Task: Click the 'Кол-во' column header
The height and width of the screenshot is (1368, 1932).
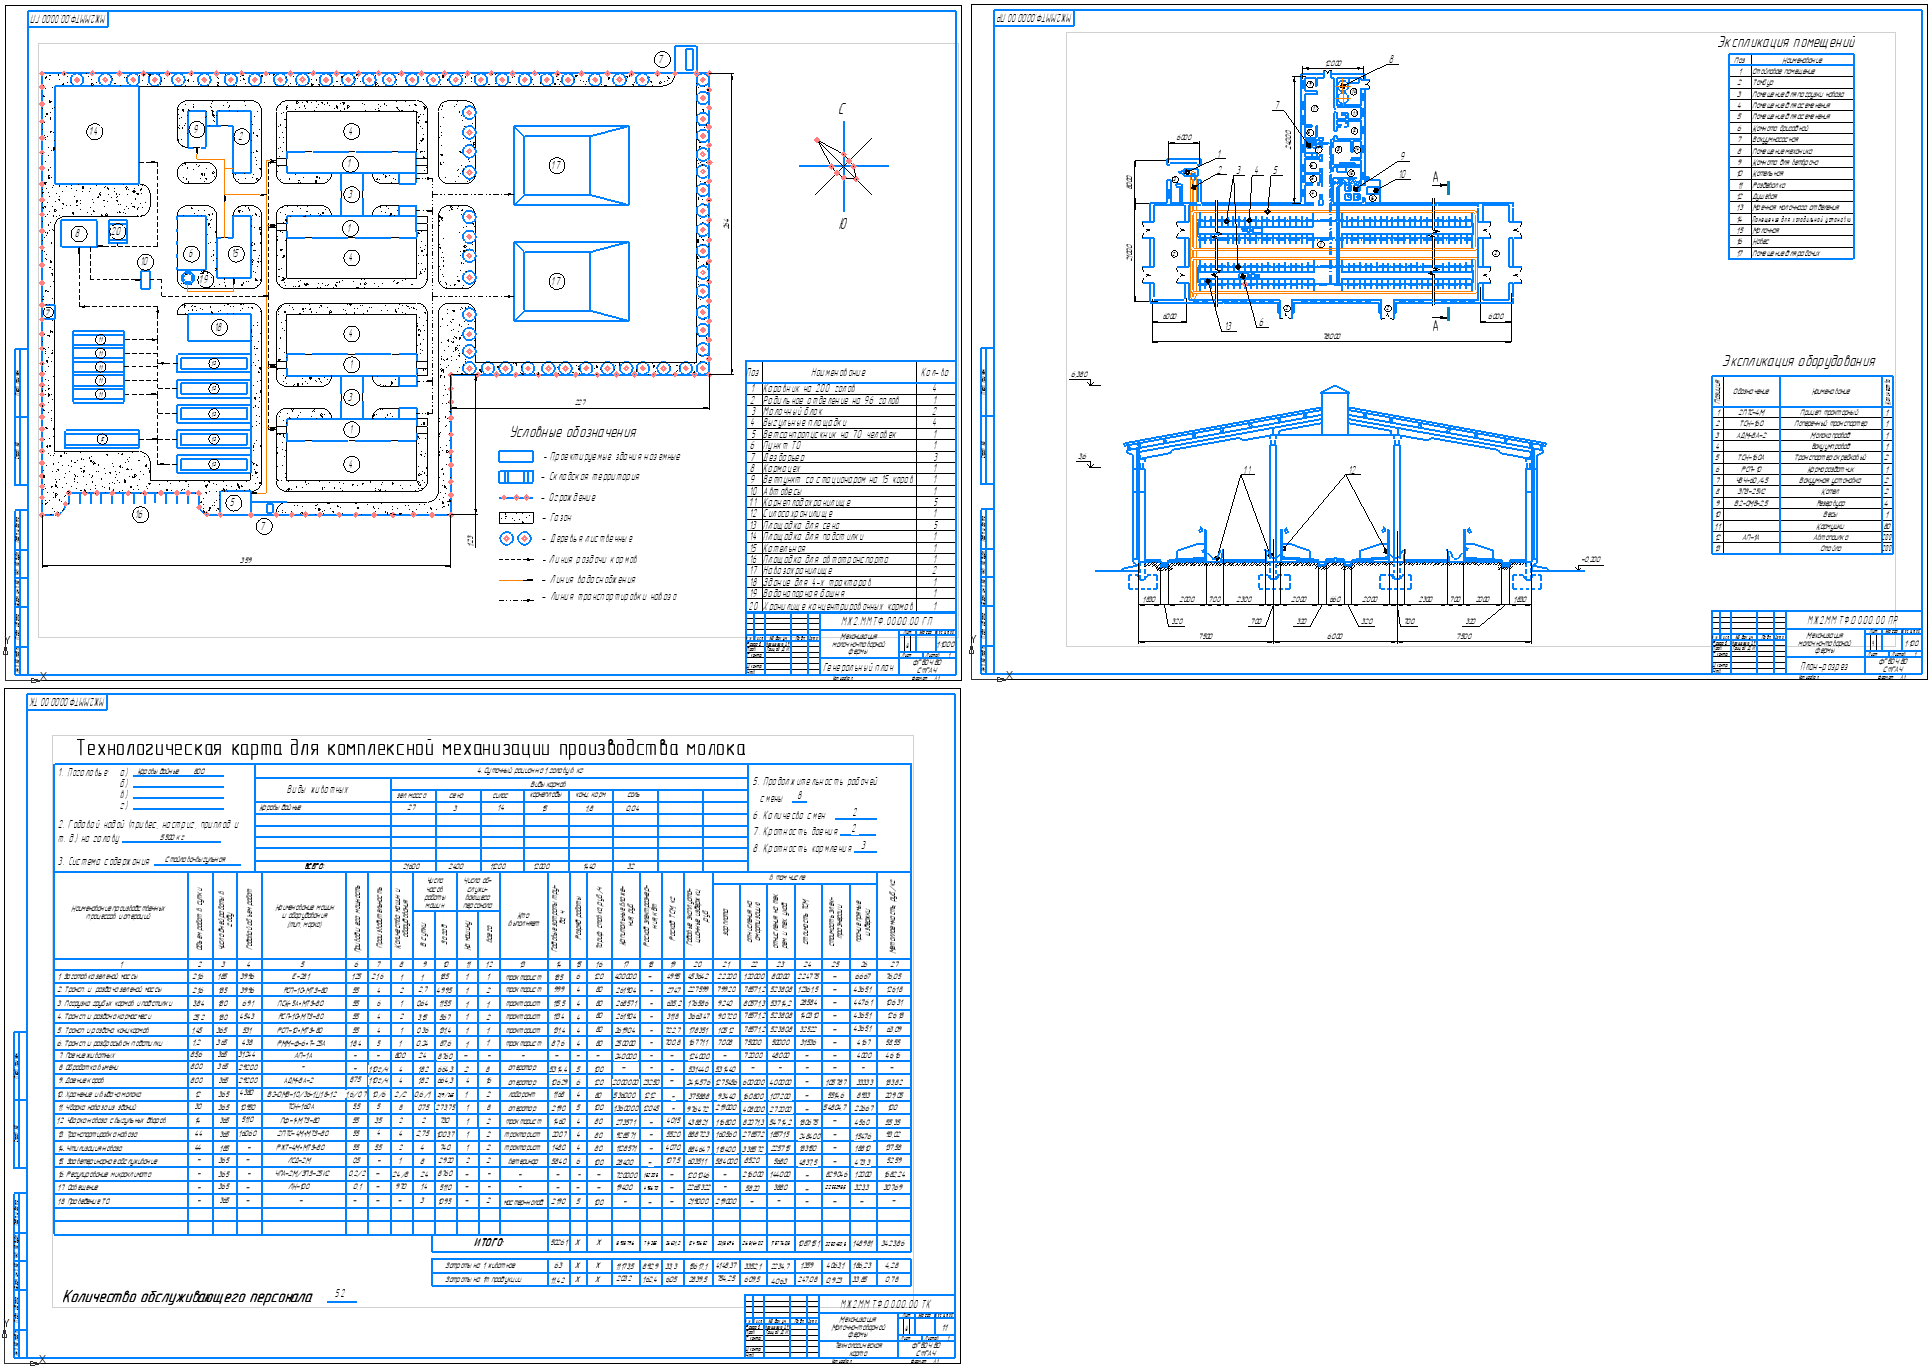Action: pos(935,372)
